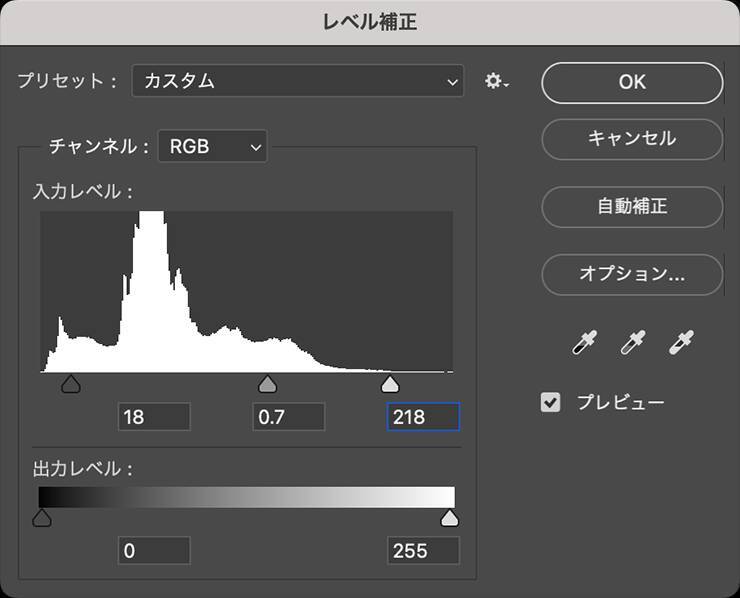Click the OK button
This screenshot has height=598, width=740.
632,82
